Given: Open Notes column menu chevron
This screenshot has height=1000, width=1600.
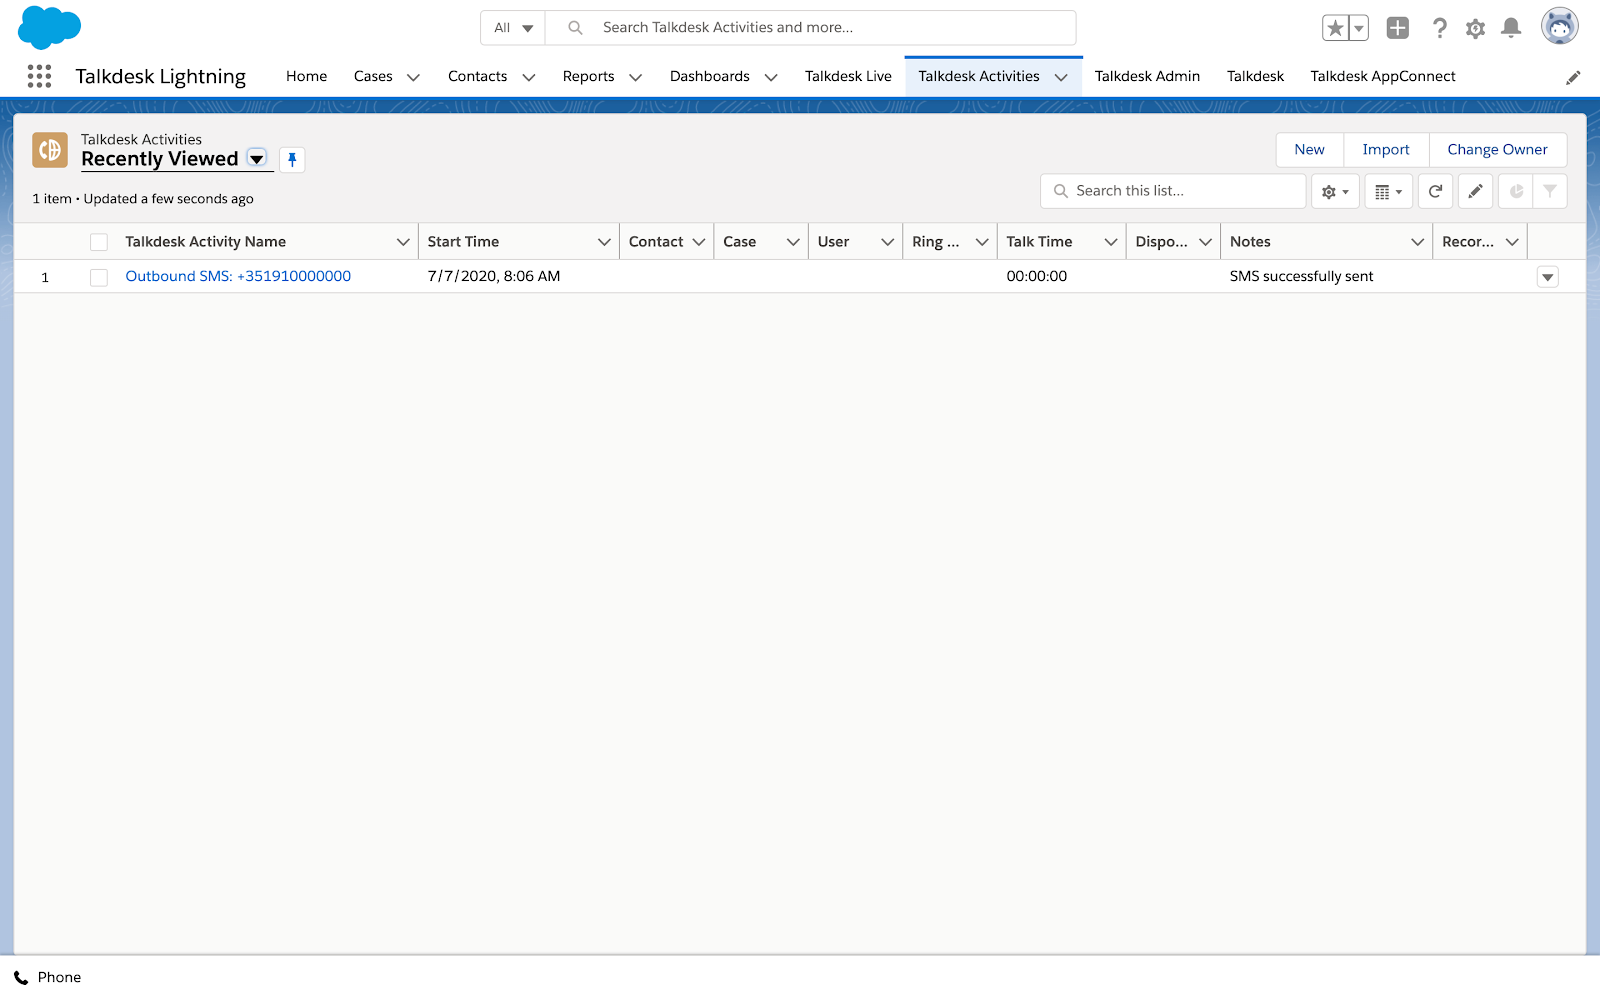Looking at the screenshot, I should coord(1418,242).
